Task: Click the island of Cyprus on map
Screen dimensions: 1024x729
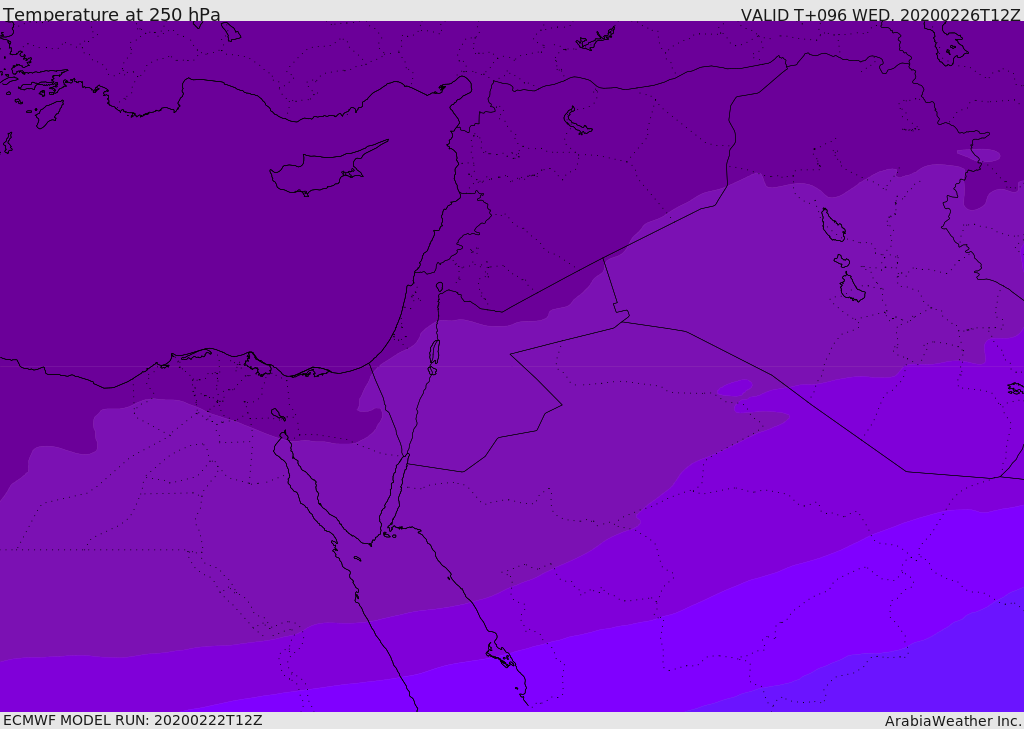Action: click(x=328, y=169)
